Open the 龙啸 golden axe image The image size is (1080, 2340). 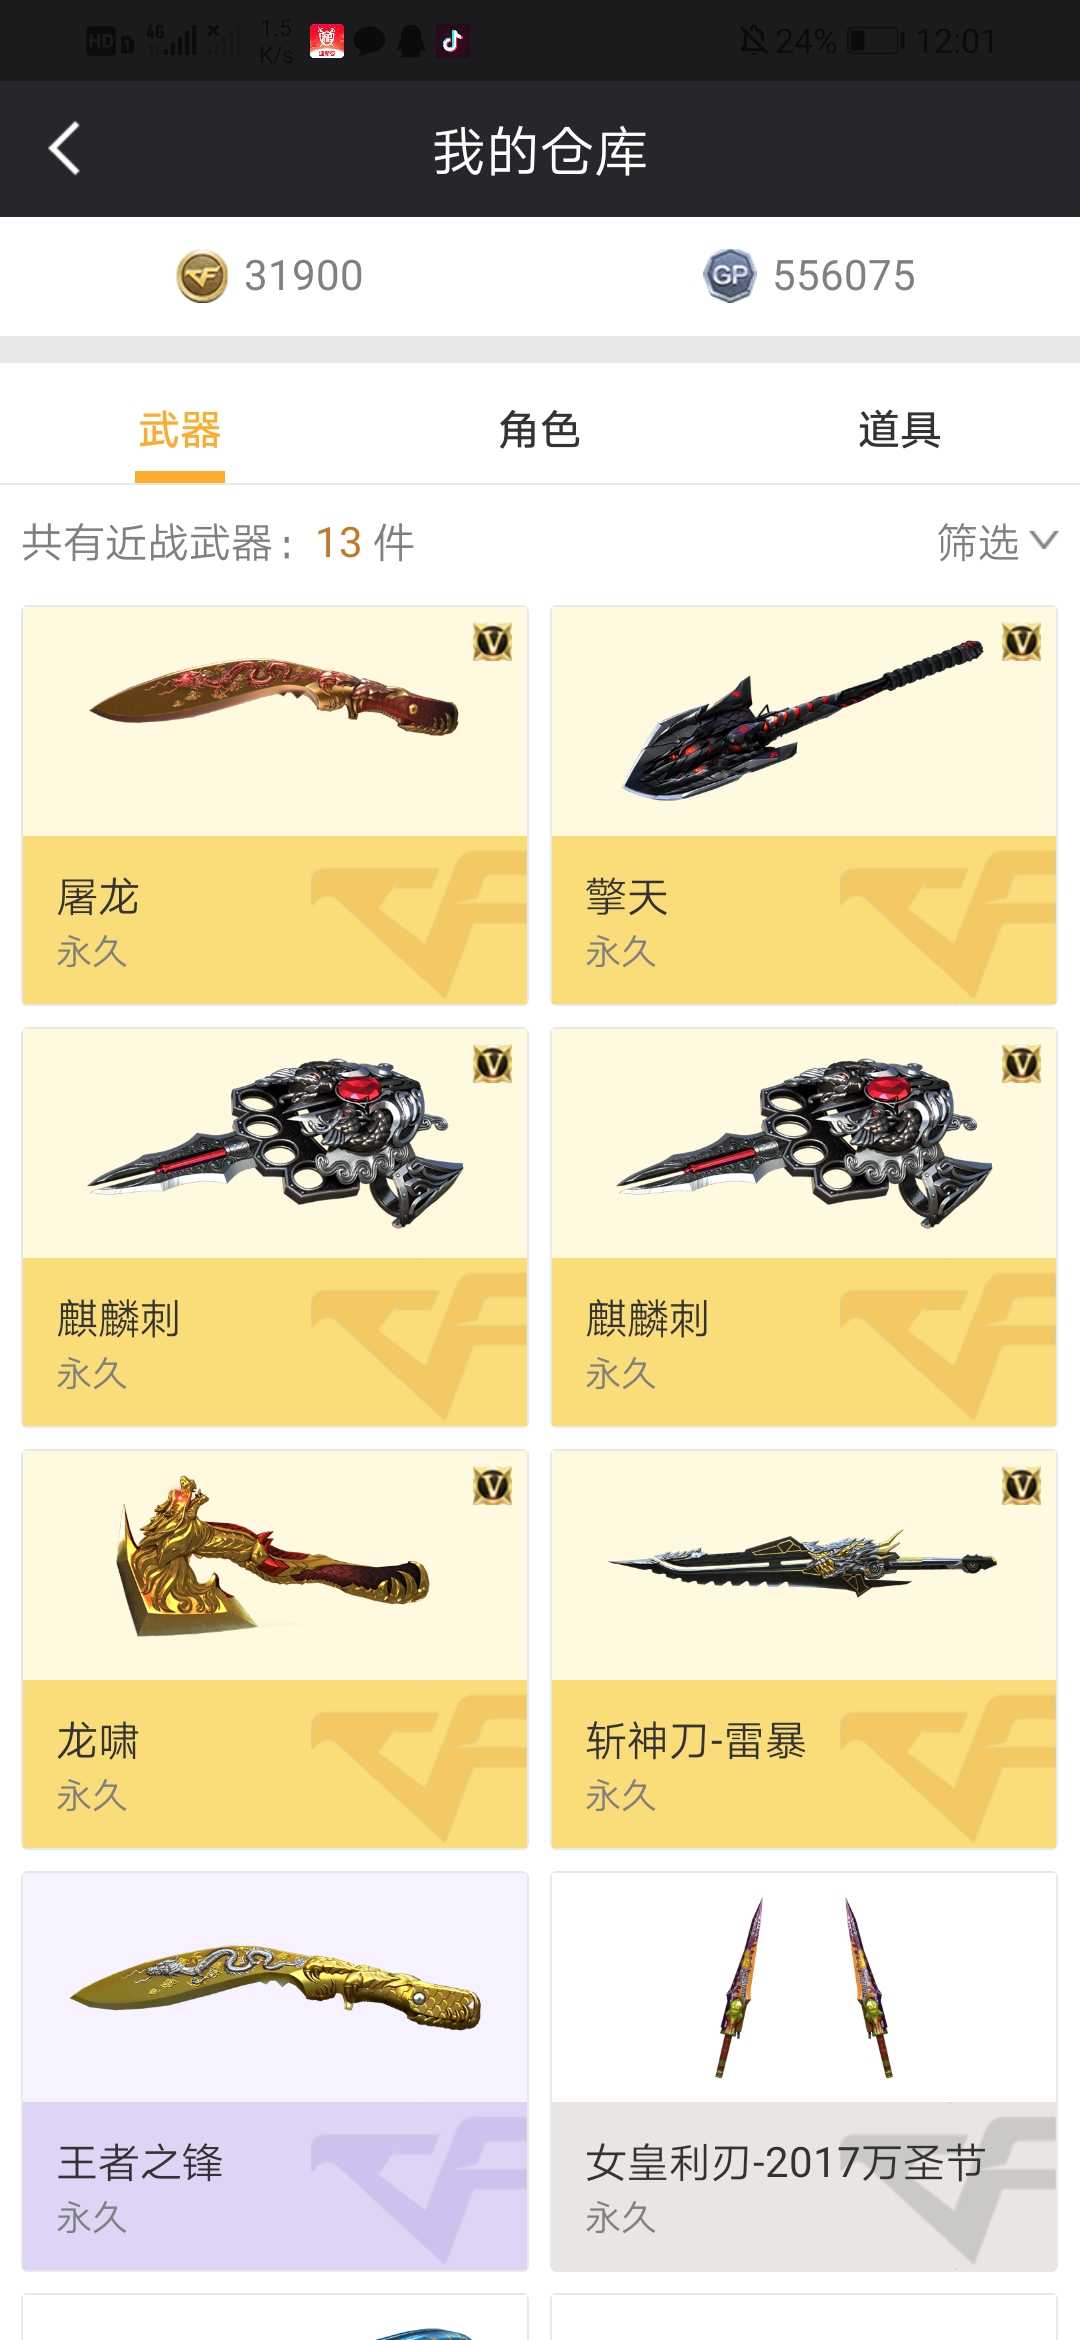click(272, 1556)
